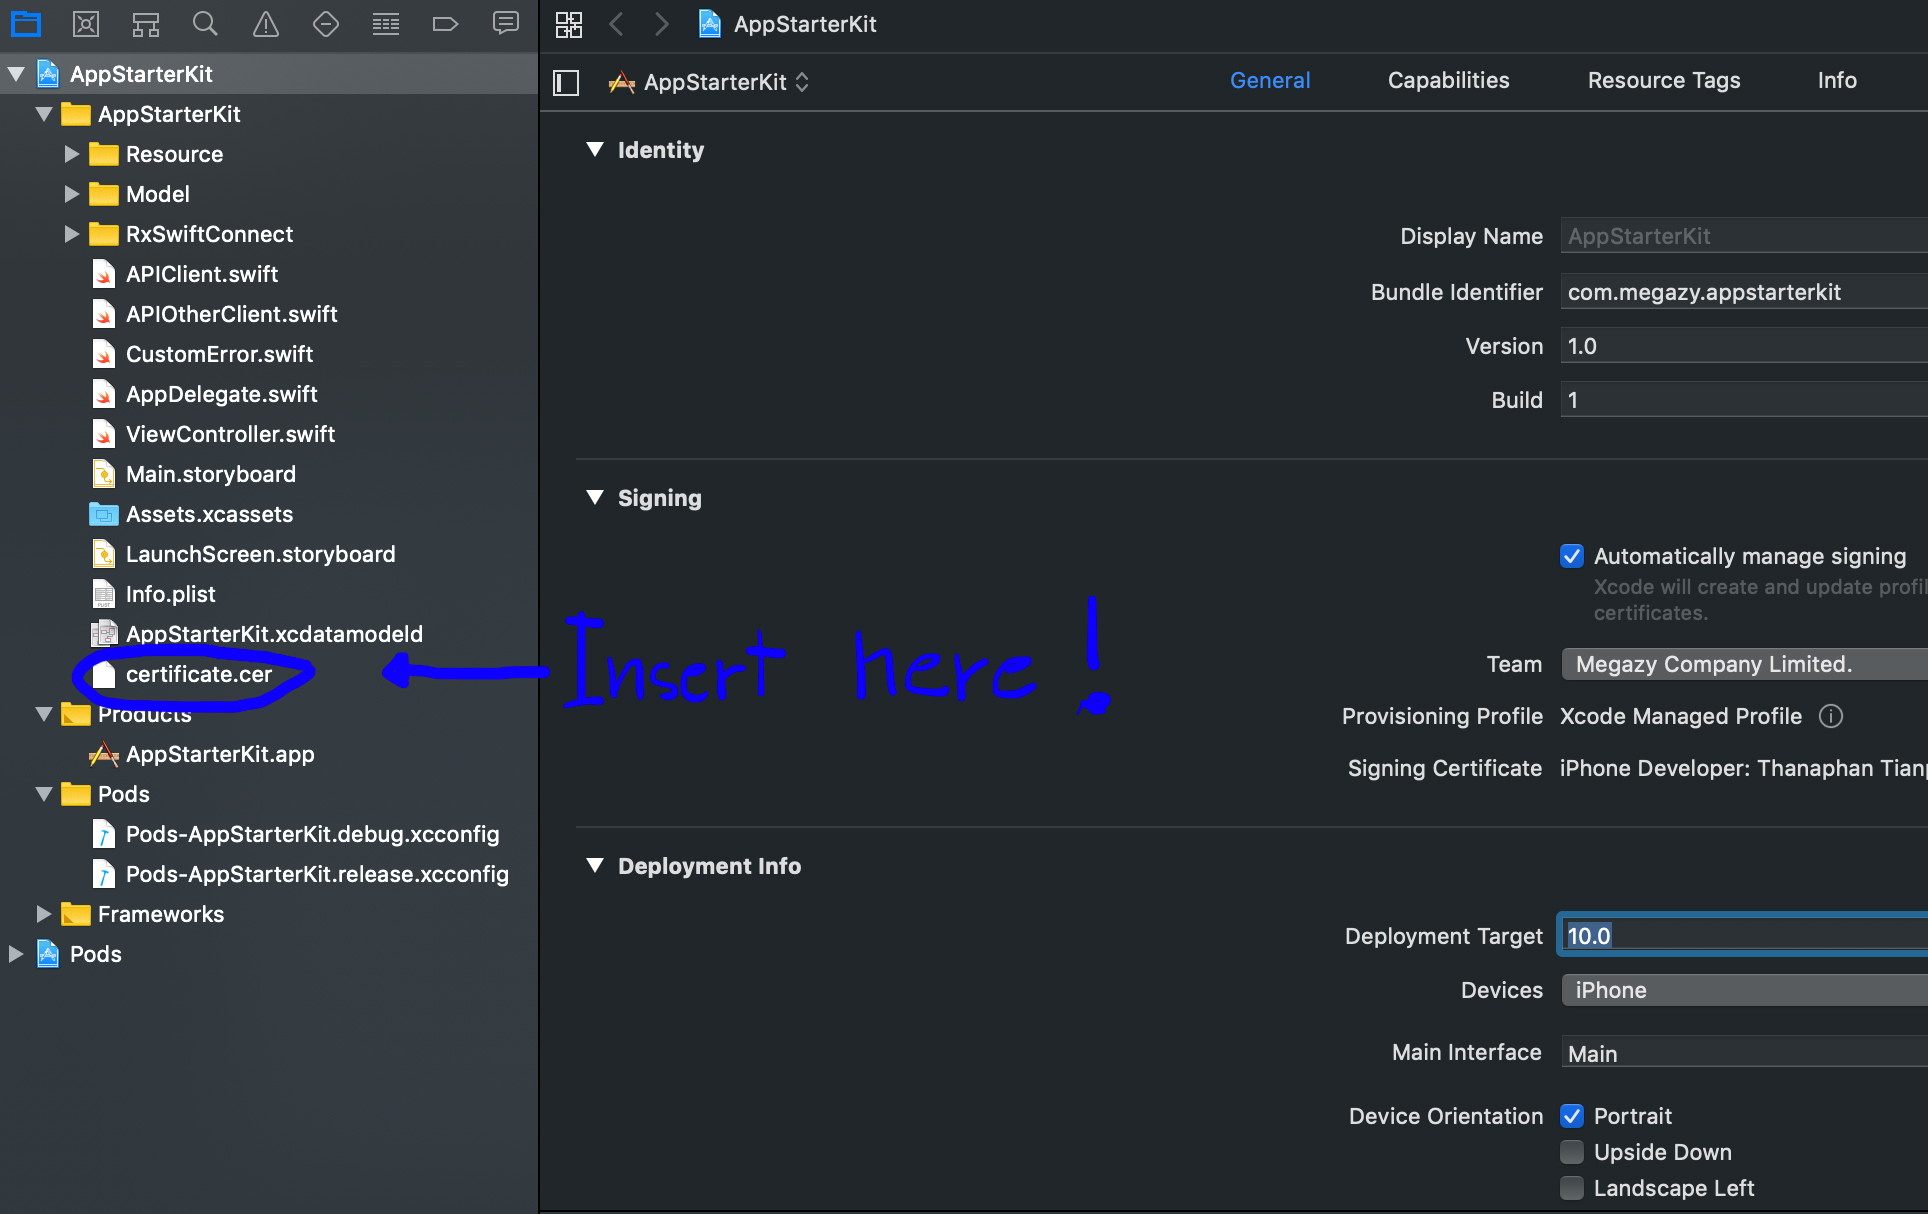Click the related items grid icon
The height and width of the screenshot is (1214, 1928).
click(569, 24)
